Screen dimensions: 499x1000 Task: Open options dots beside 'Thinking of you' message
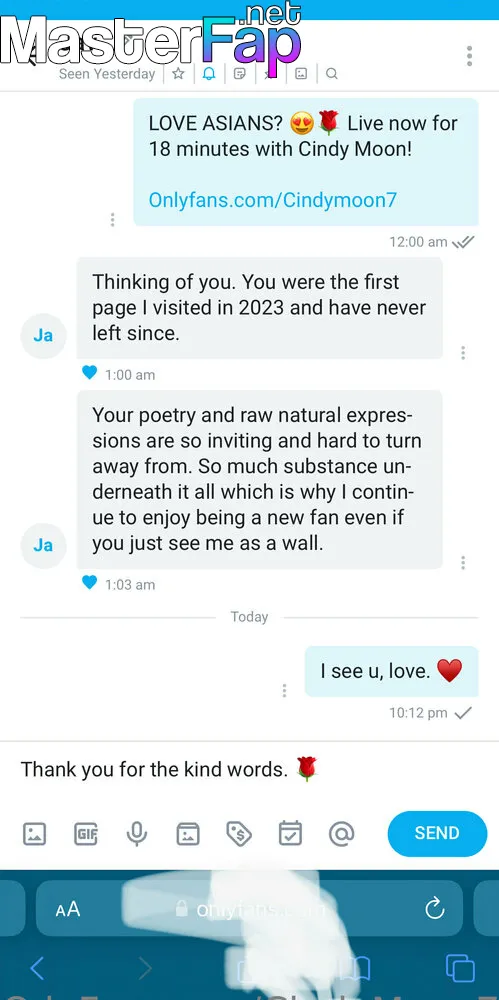point(463,353)
